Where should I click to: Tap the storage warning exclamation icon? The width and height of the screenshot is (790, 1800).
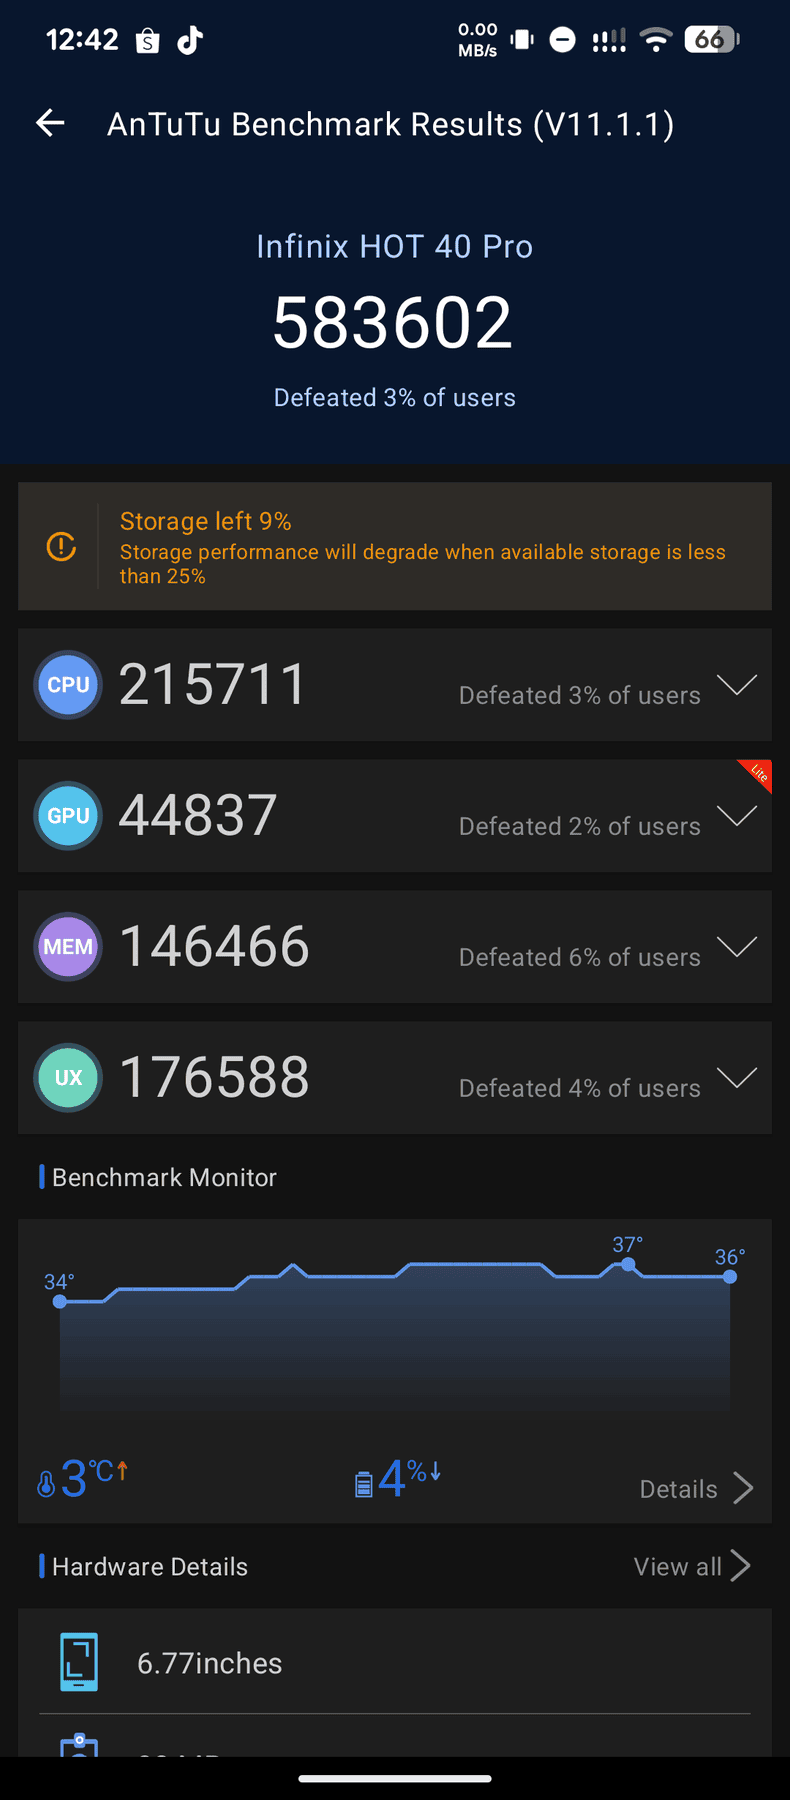pos(61,547)
